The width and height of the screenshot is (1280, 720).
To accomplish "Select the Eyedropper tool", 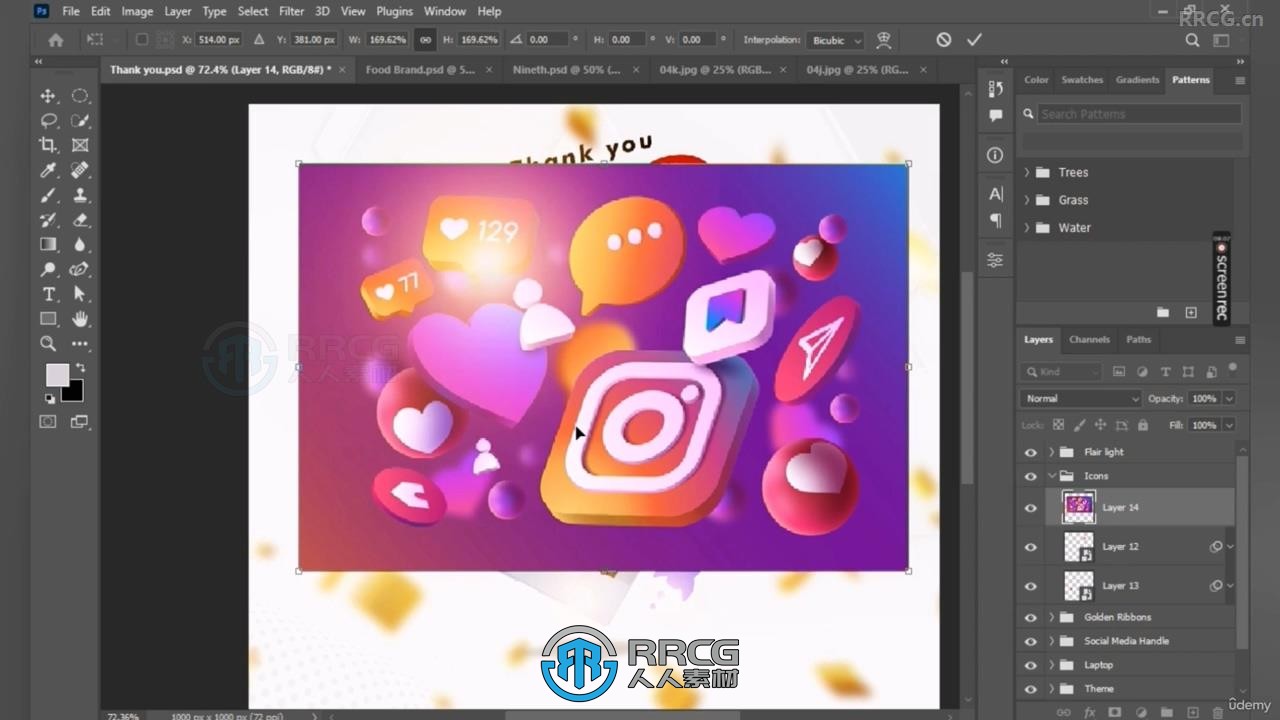I will click(x=48, y=170).
